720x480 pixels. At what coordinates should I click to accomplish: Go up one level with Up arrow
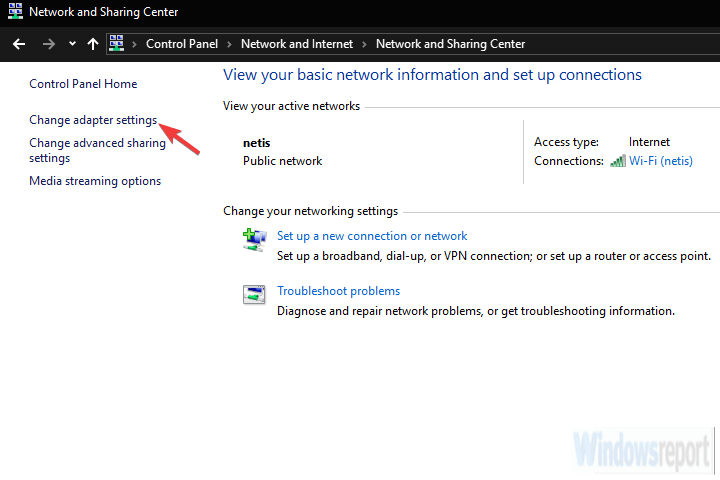pos(93,44)
